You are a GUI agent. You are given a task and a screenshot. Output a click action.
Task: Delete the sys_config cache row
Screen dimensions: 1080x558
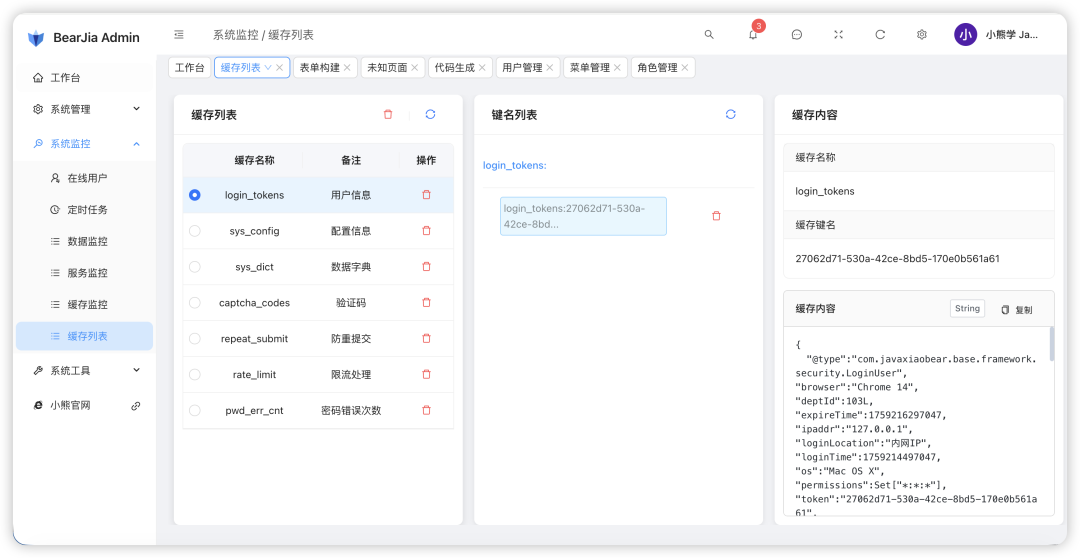tap(426, 231)
